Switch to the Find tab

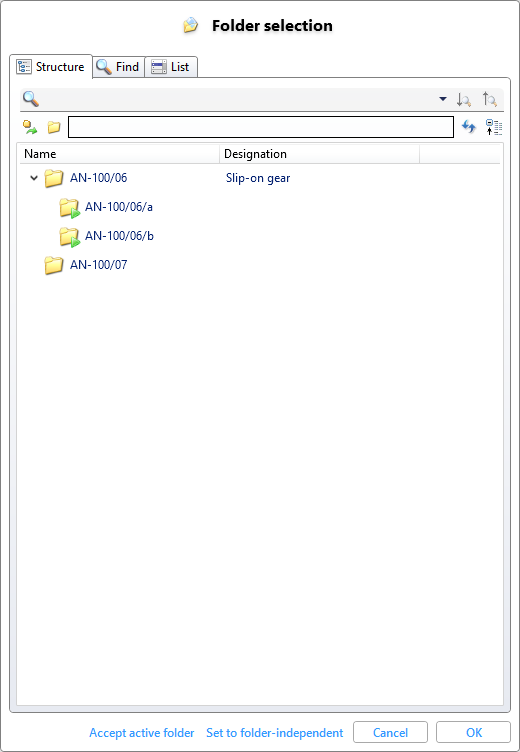click(118, 67)
